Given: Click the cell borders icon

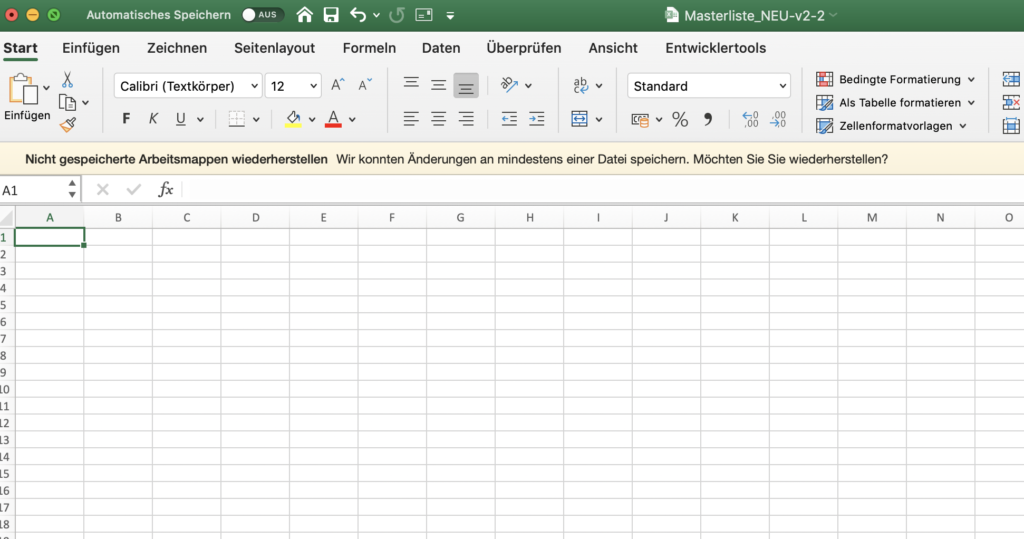Looking at the screenshot, I should 236,119.
